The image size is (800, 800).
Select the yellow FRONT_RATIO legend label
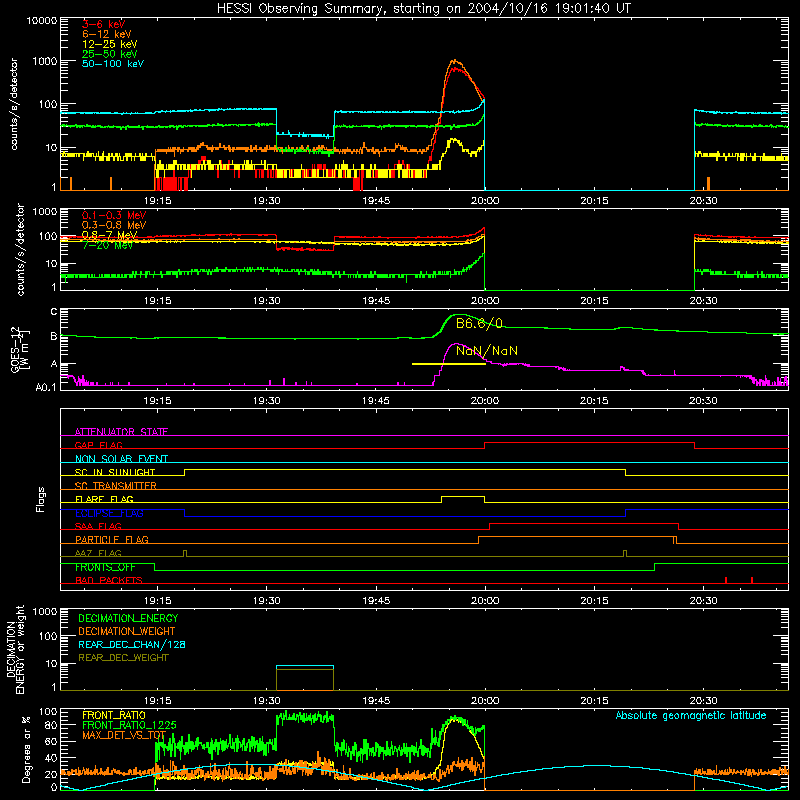point(114,715)
